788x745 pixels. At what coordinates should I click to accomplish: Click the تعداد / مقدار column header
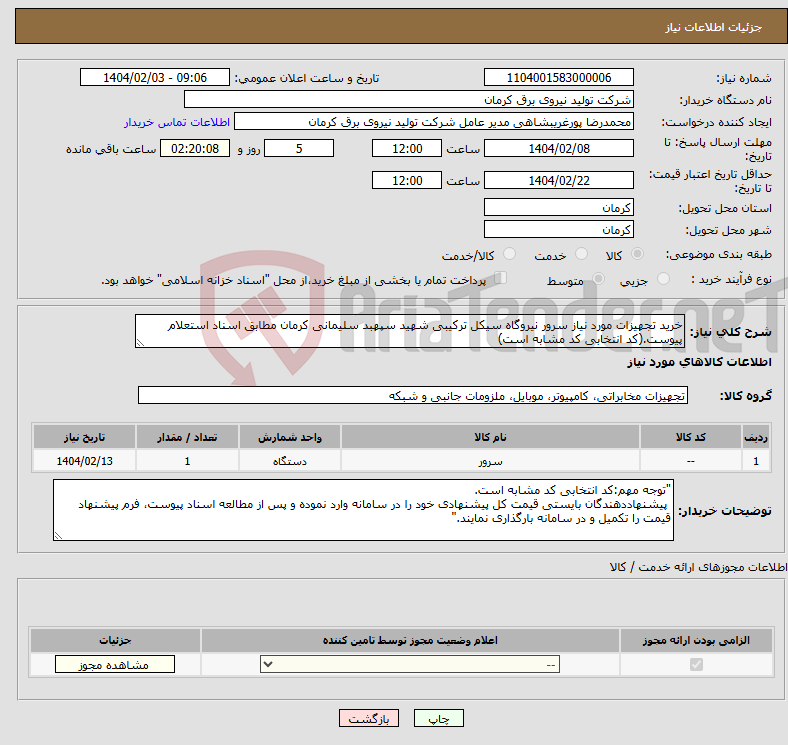pos(187,437)
